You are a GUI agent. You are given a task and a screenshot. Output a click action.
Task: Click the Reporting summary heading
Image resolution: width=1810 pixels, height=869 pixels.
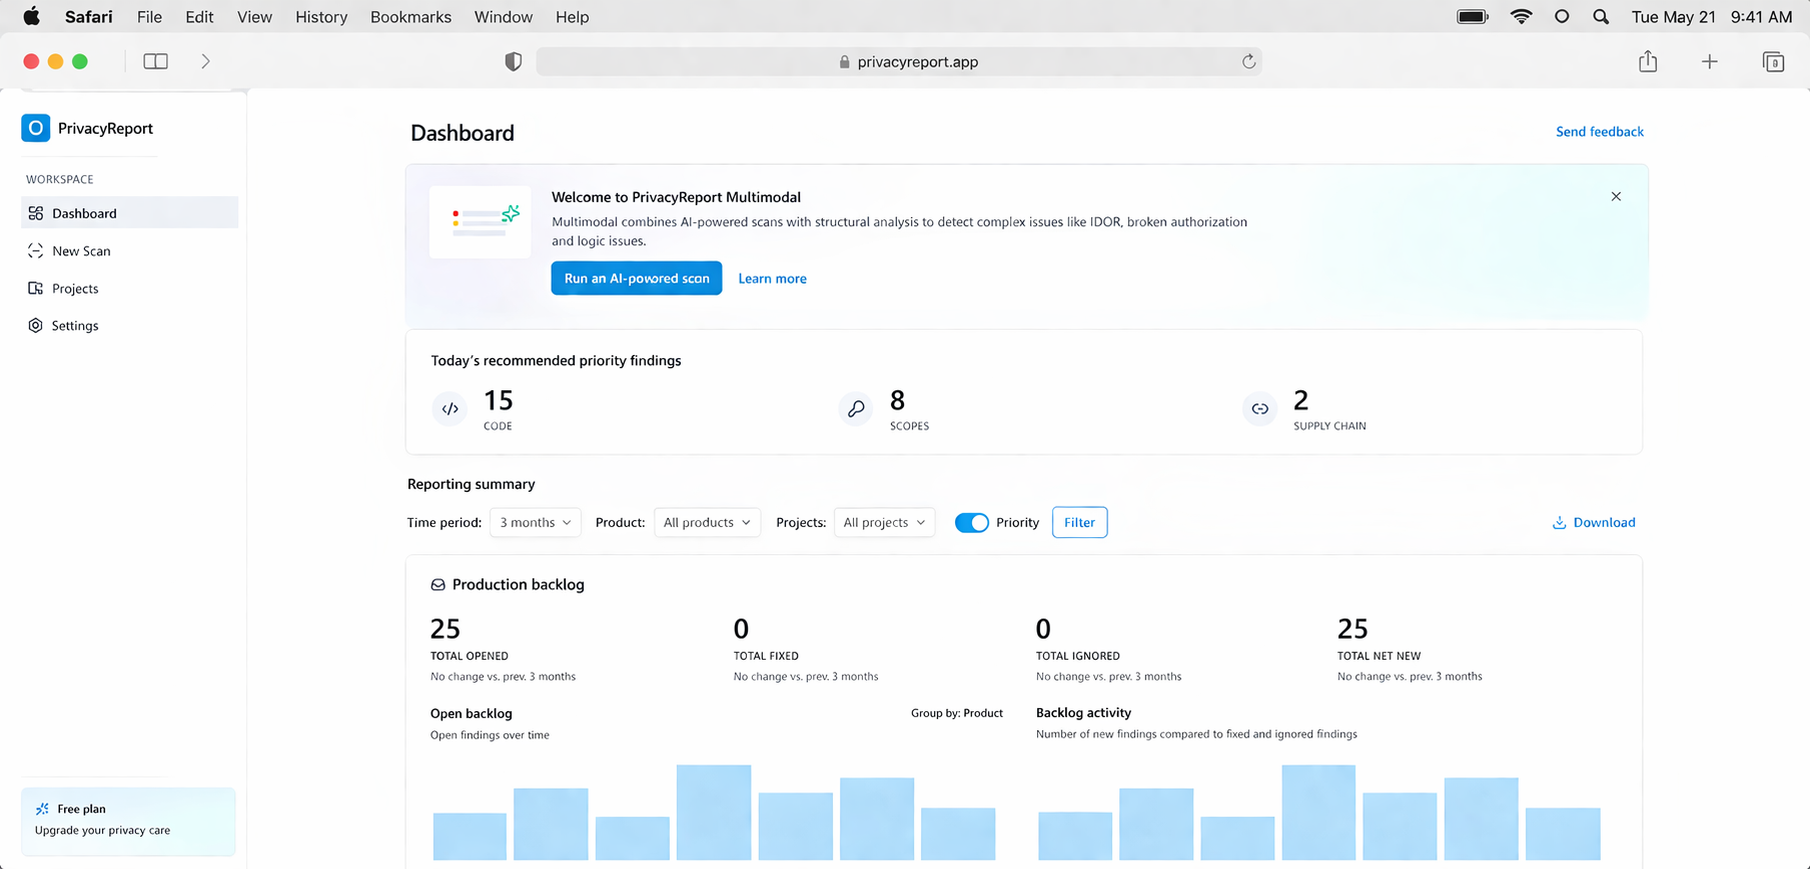(x=471, y=484)
